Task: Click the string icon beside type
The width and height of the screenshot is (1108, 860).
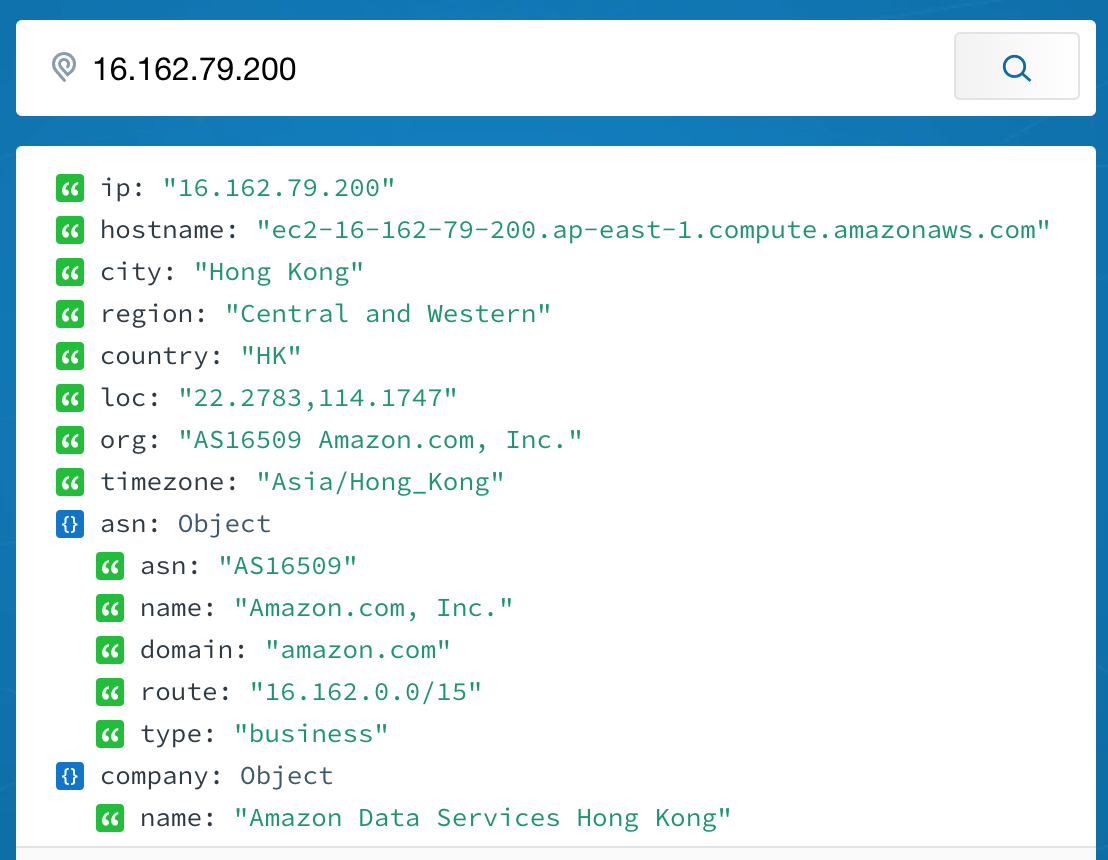Action: click(x=110, y=735)
